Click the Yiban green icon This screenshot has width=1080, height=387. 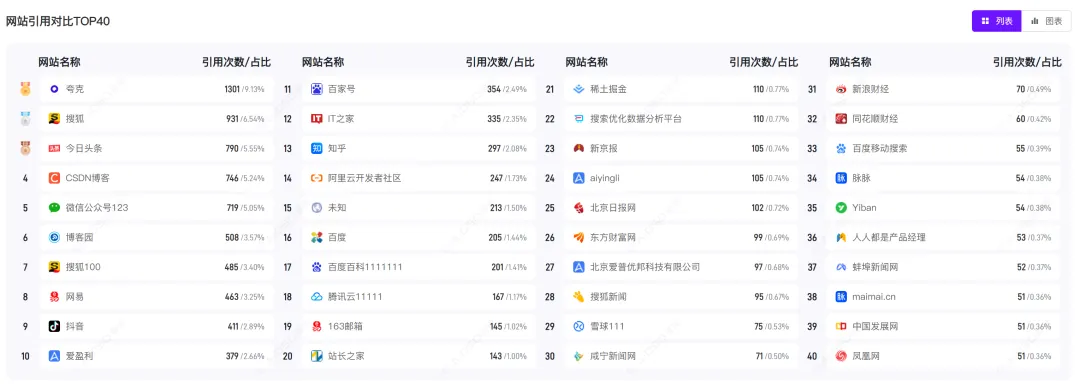click(841, 207)
